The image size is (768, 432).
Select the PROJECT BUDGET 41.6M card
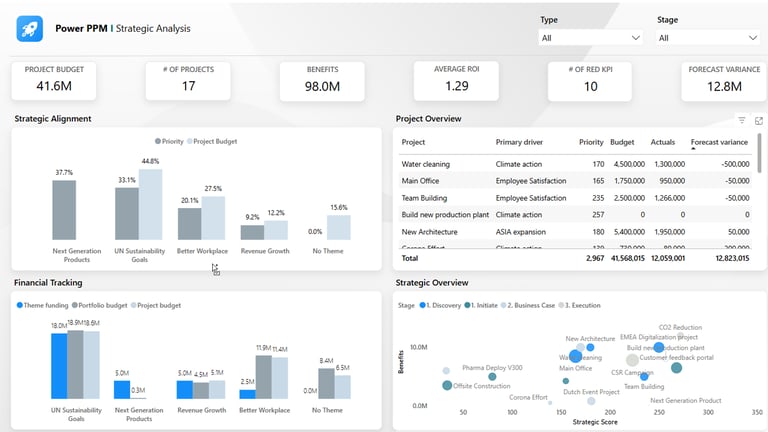click(54, 80)
